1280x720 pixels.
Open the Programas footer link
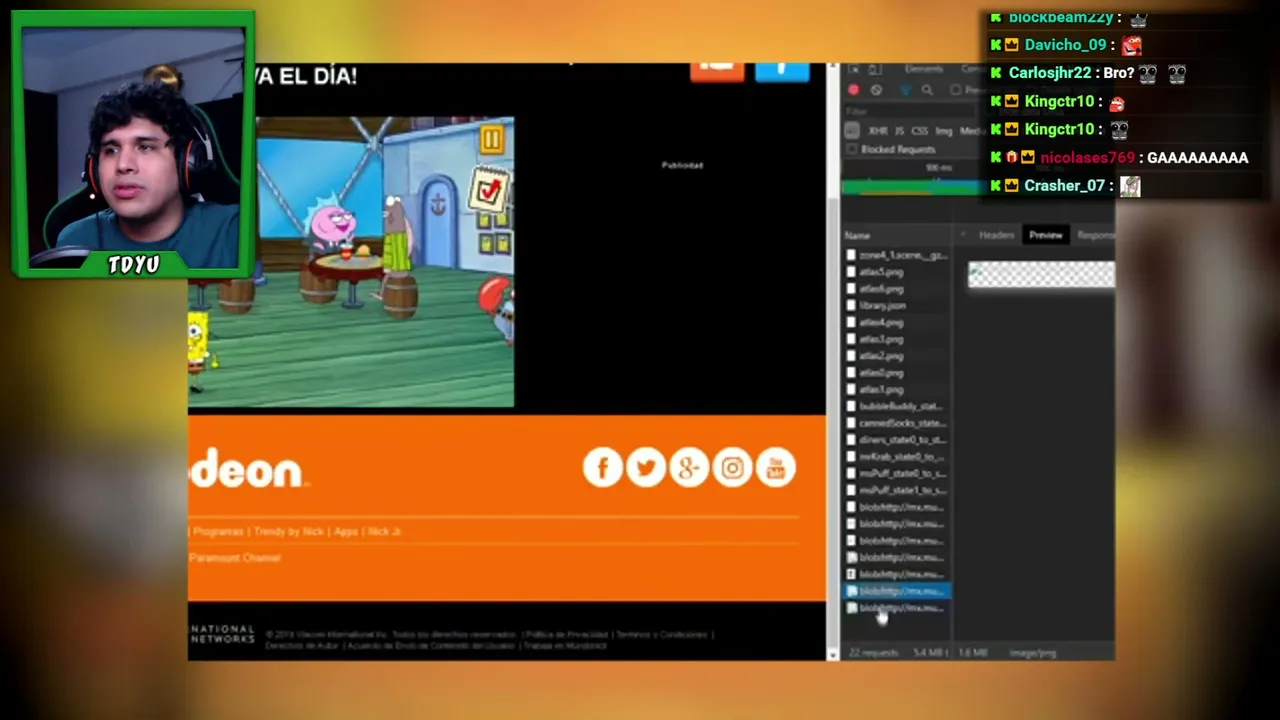click(218, 532)
